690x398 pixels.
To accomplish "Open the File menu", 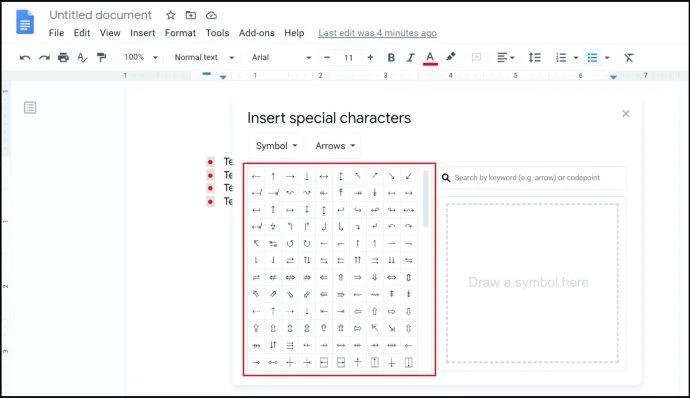I will tap(56, 33).
